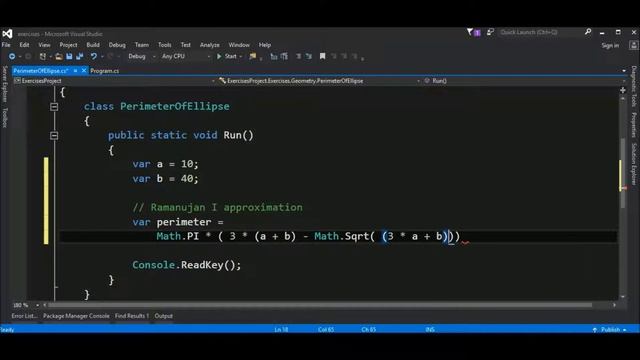Open the Debug menu

tap(117, 45)
